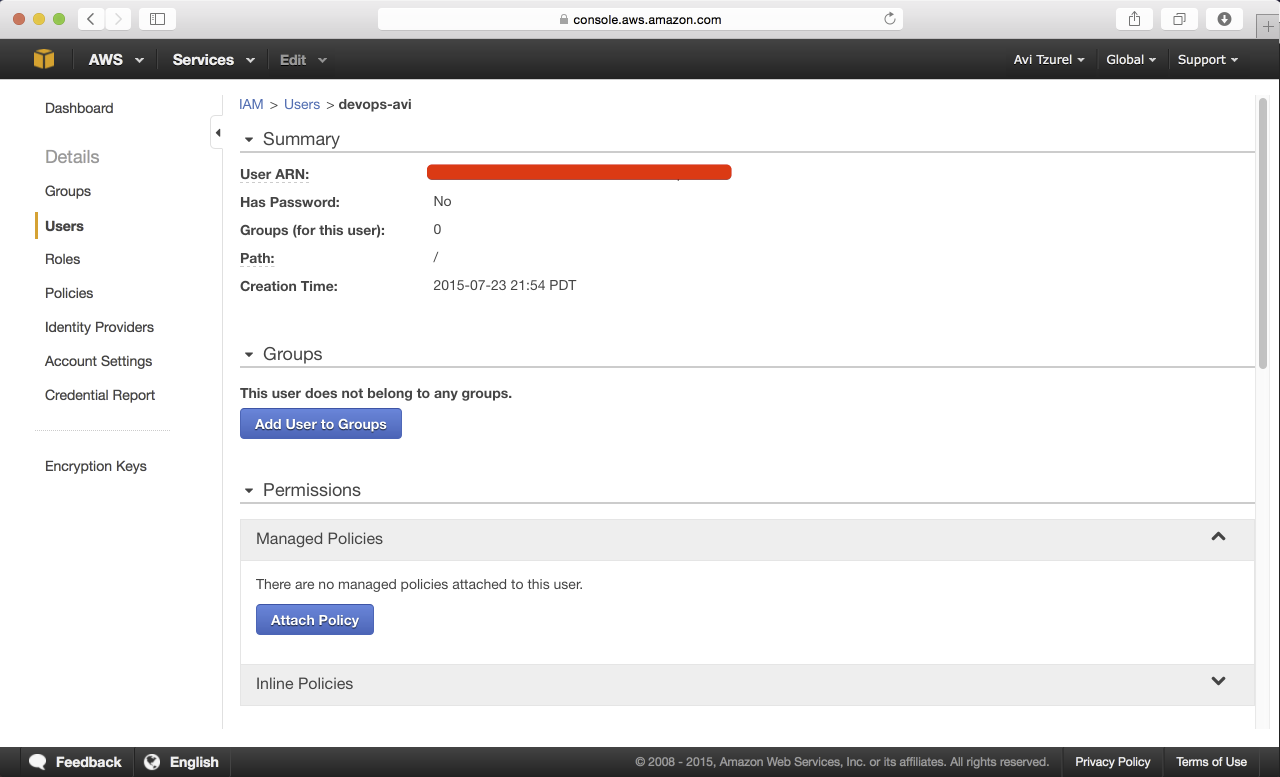Click the Safari address bar
Image resolution: width=1280 pixels, height=777 pixels.
(x=640, y=19)
